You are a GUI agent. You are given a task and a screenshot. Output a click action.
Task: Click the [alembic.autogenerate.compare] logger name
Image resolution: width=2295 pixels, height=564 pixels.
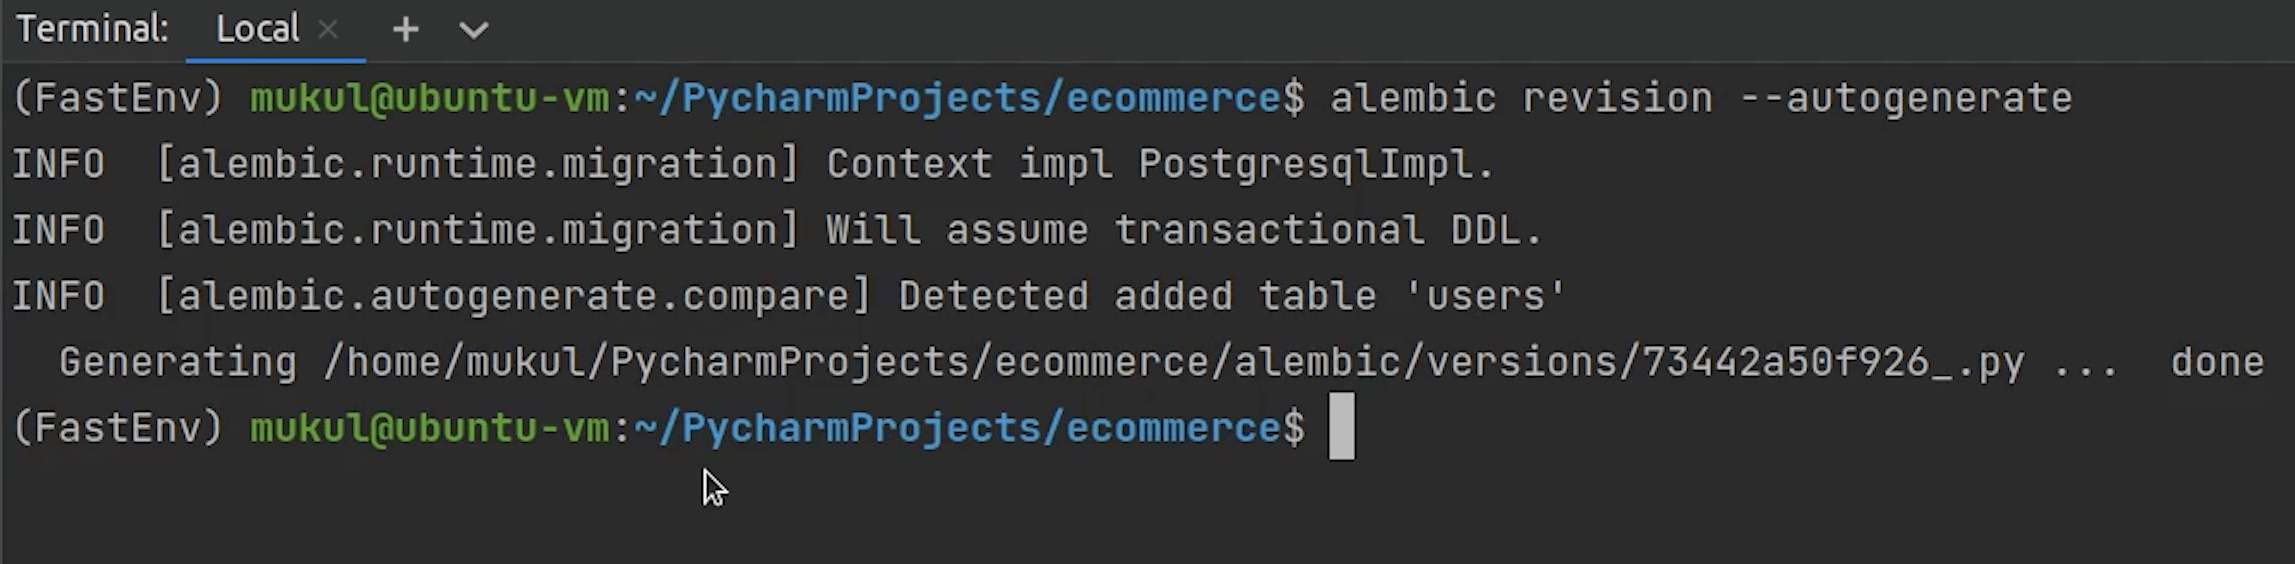[x=514, y=296]
